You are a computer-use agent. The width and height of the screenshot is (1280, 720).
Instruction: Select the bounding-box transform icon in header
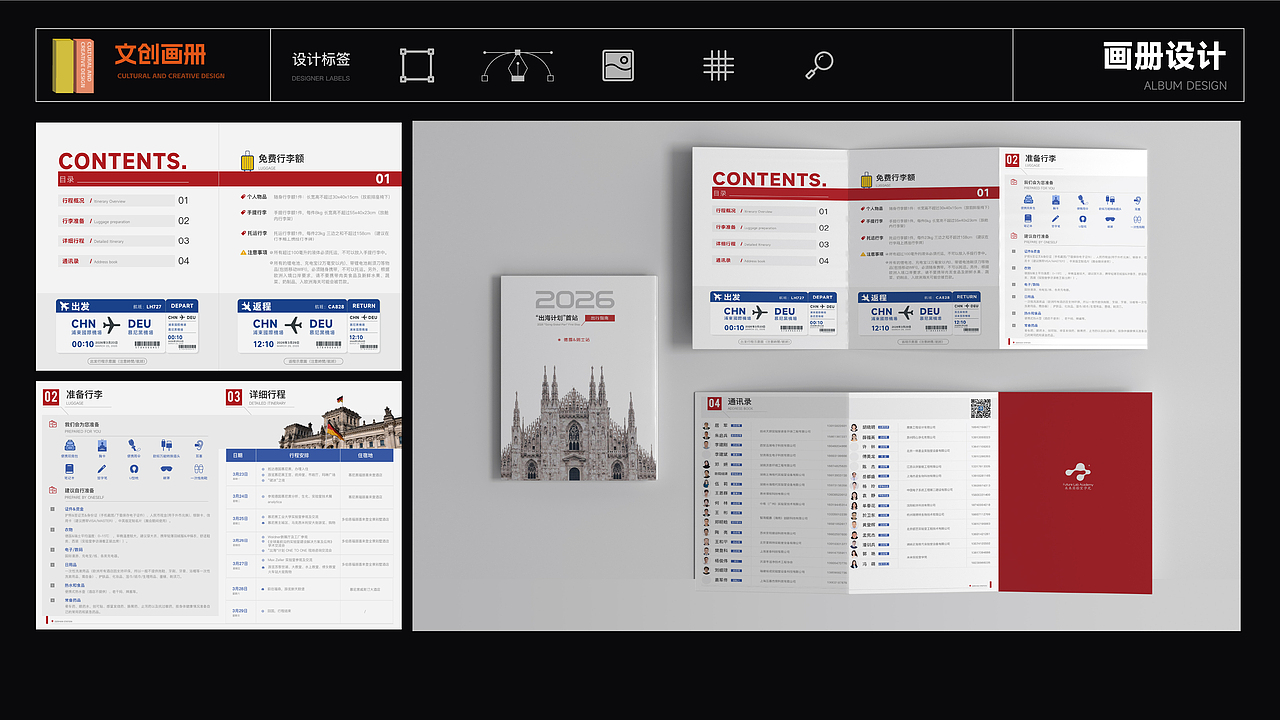(417, 65)
